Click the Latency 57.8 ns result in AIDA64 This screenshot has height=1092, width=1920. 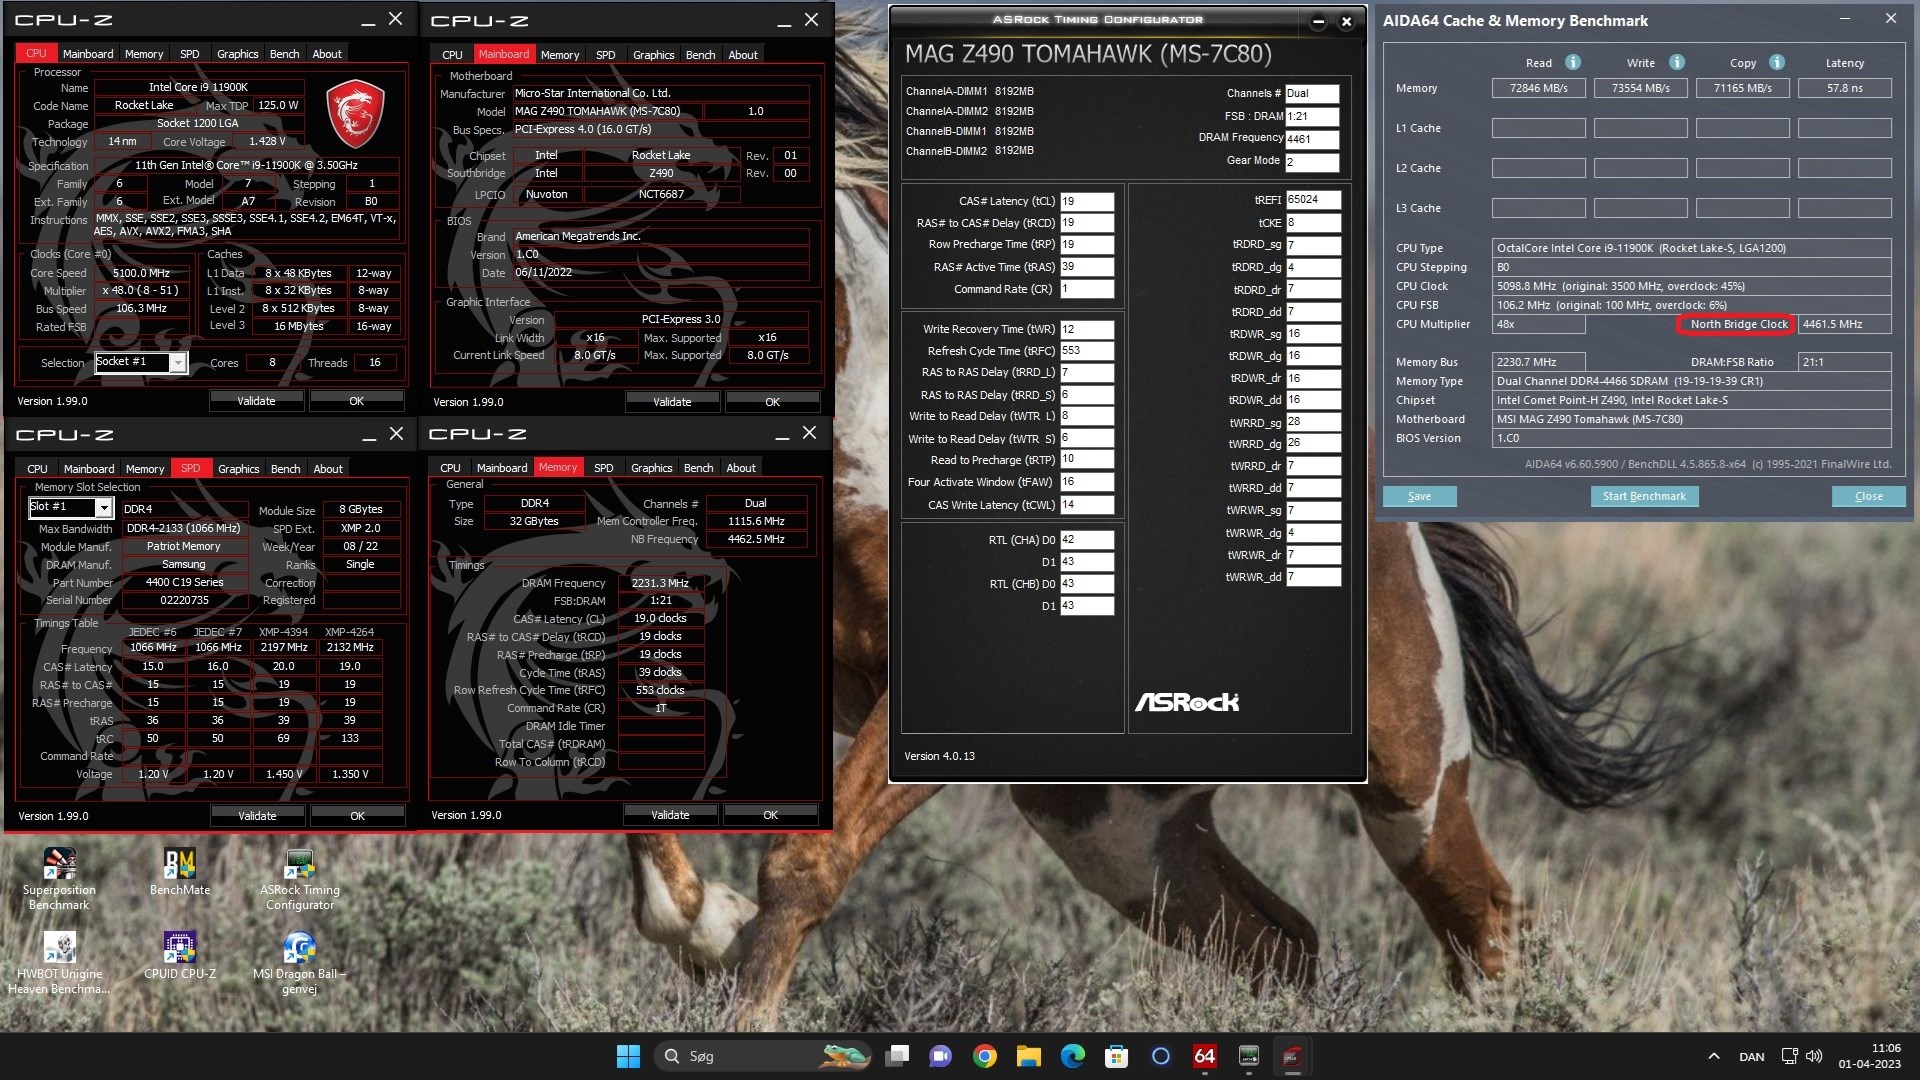pyautogui.click(x=1844, y=88)
